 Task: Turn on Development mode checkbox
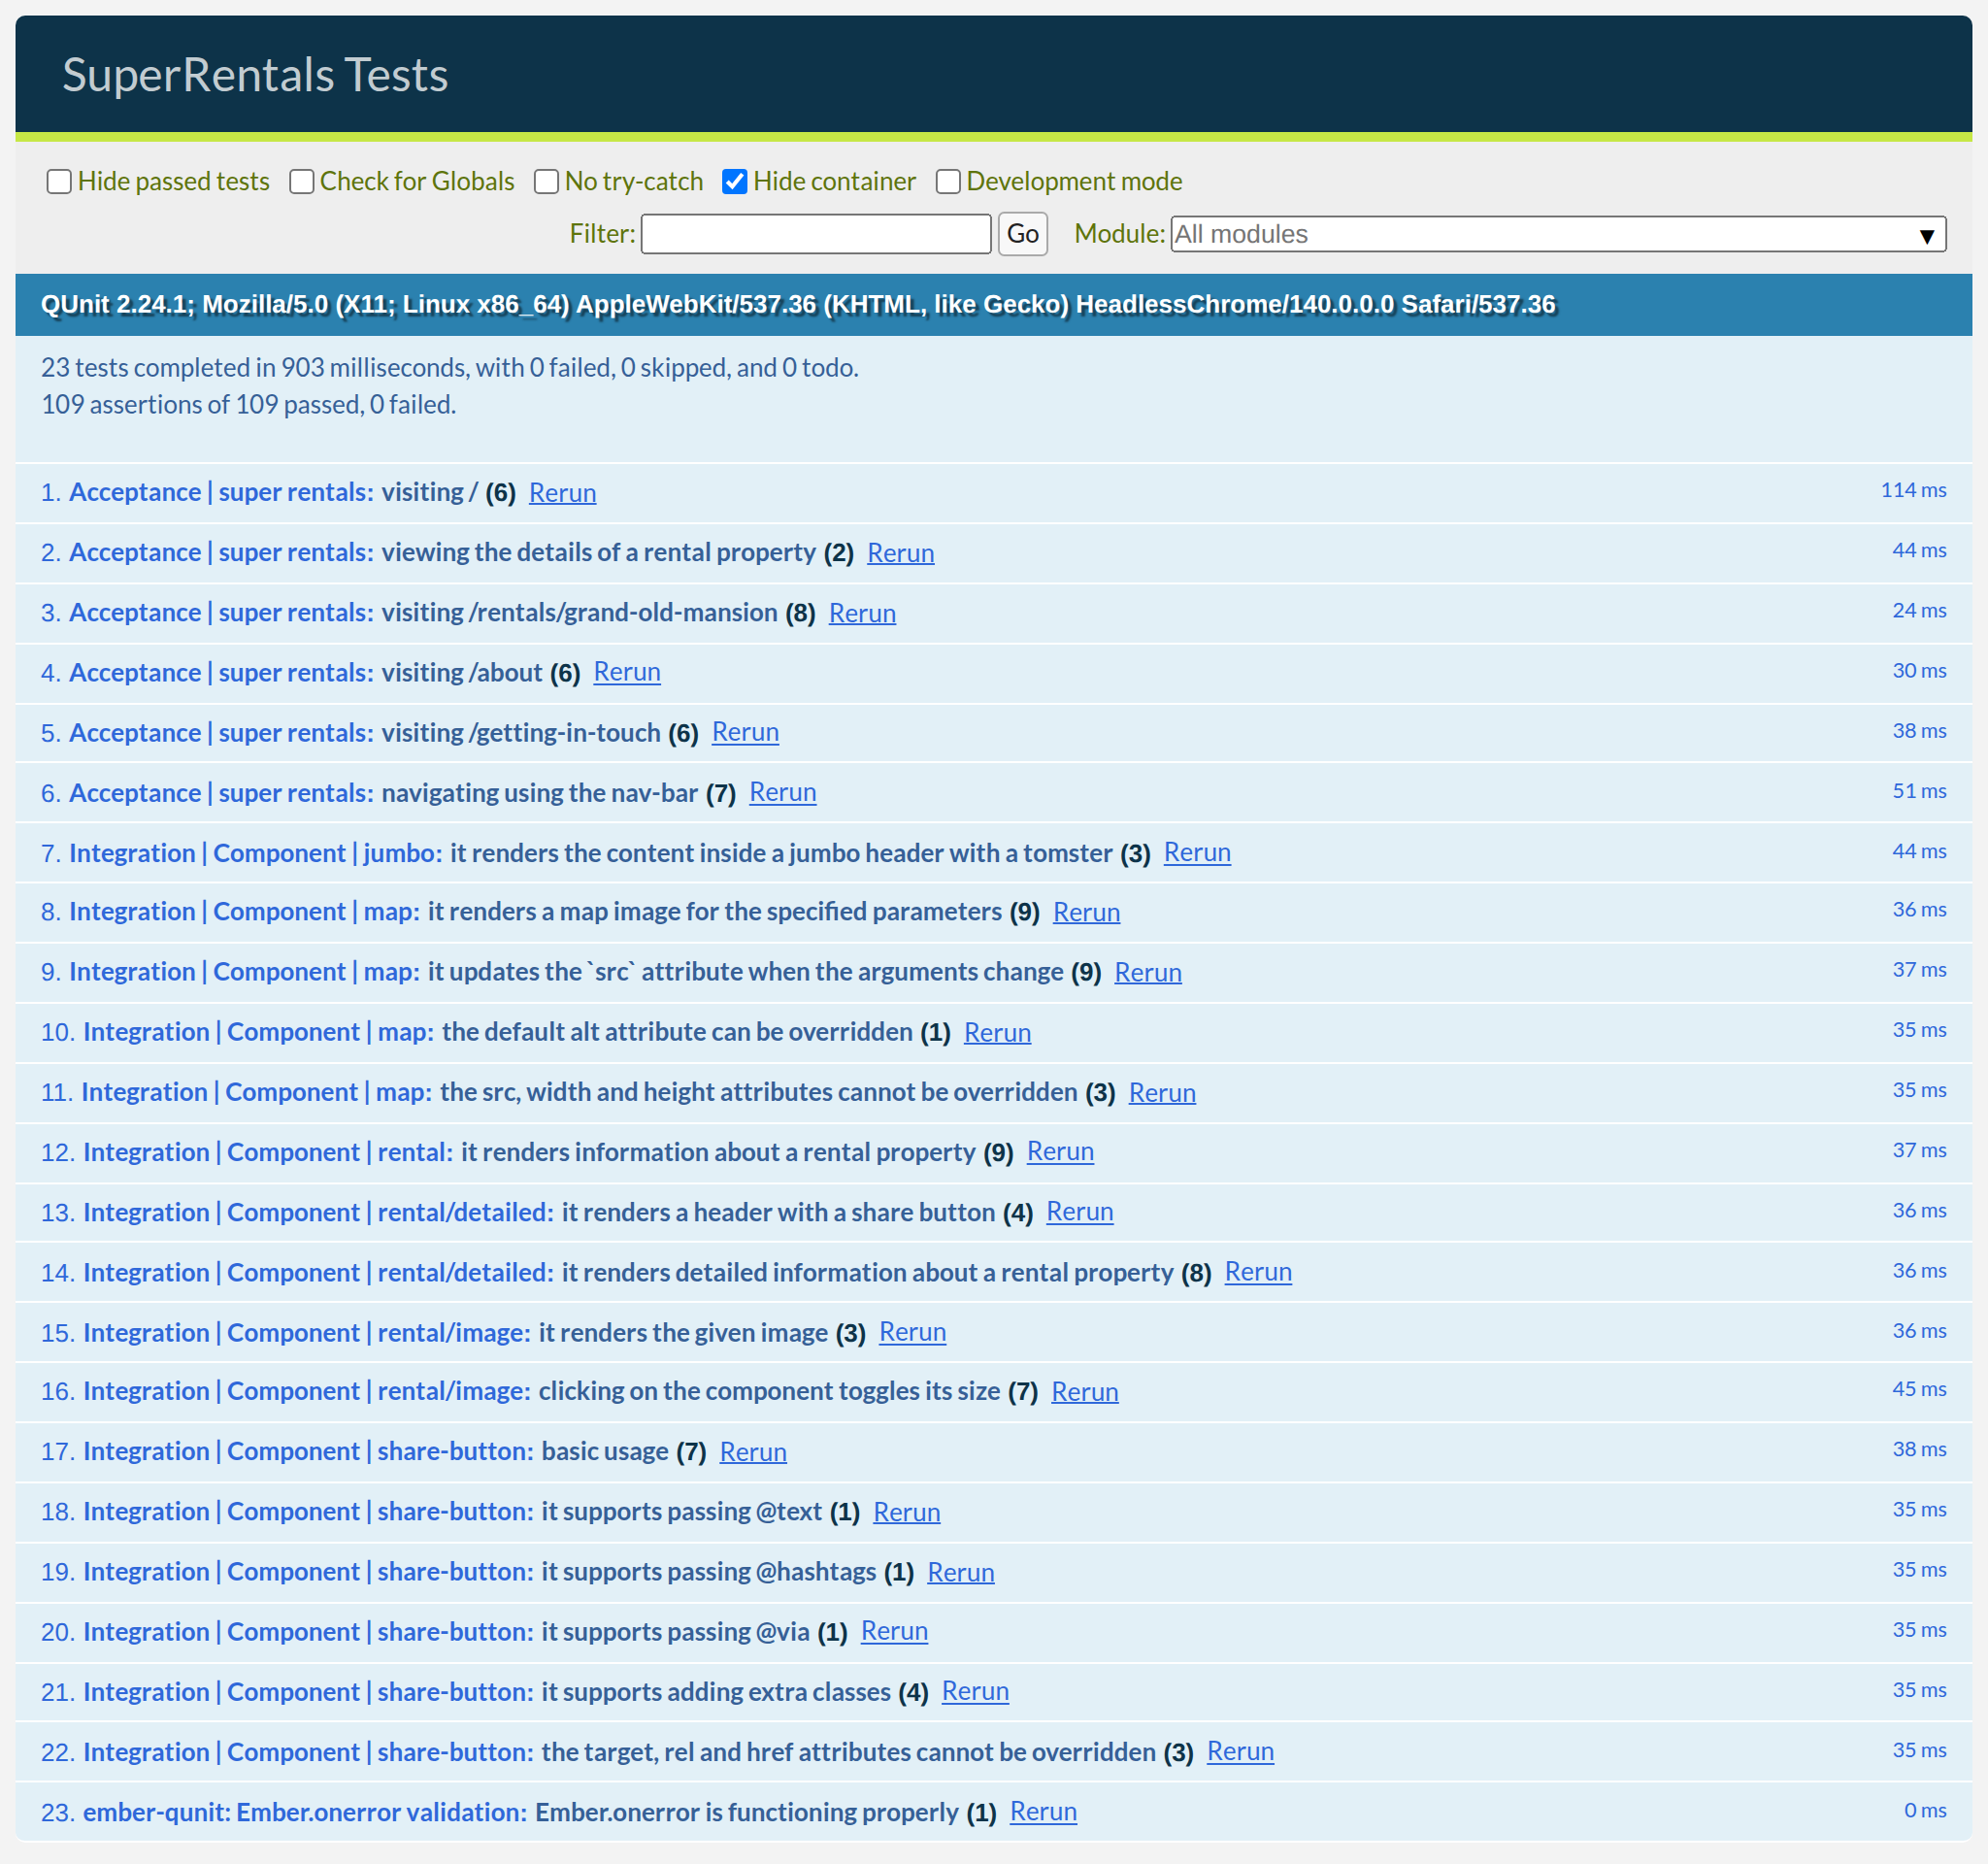point(947,182)
